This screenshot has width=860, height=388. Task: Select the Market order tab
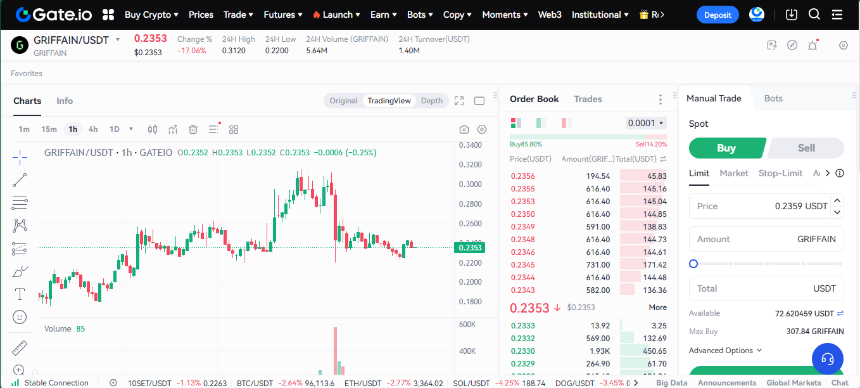[734, 173]
